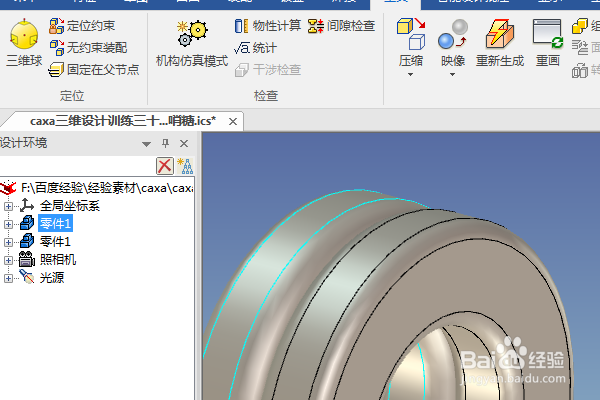Close the caxa document tab
Image resolution: width=600 pixels, height=400 pixels.
(233, 122)
